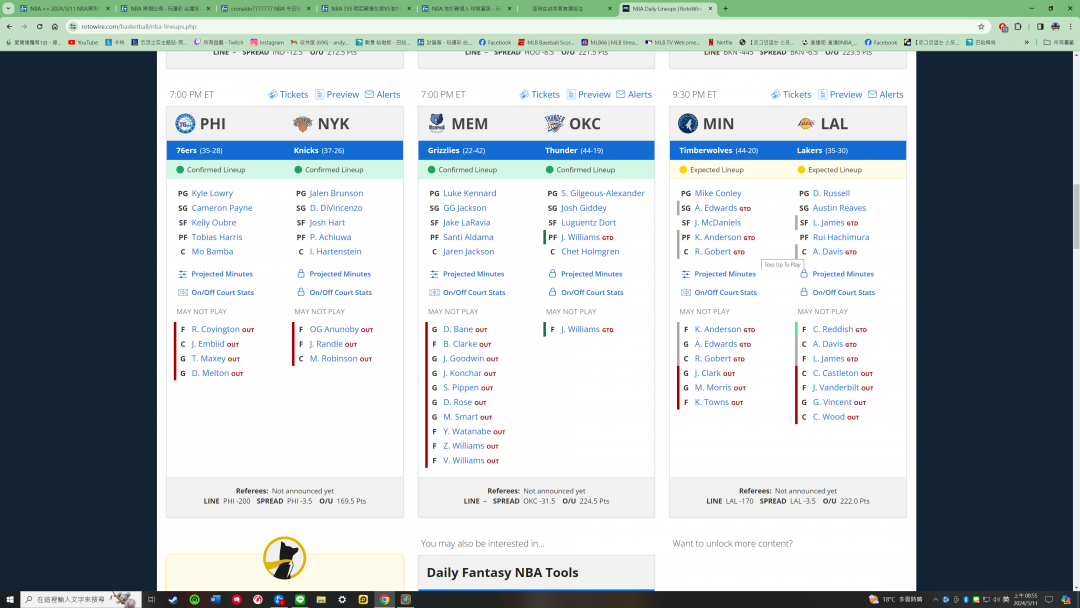Show hidden system tray icons chevron
Image resolution: width=1080 pixels, height=608 pixels.
coord(935,600)
